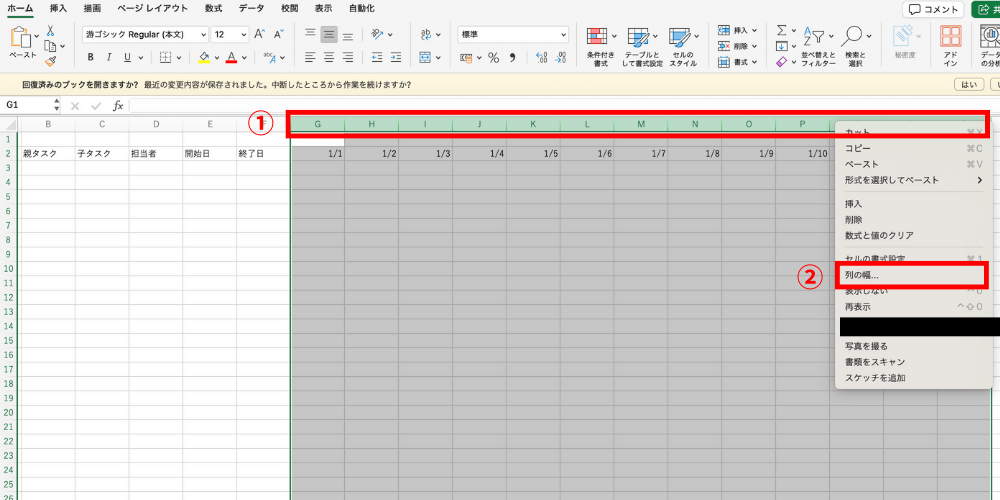
Task: Align text left
Action: [x=310, y=57]
